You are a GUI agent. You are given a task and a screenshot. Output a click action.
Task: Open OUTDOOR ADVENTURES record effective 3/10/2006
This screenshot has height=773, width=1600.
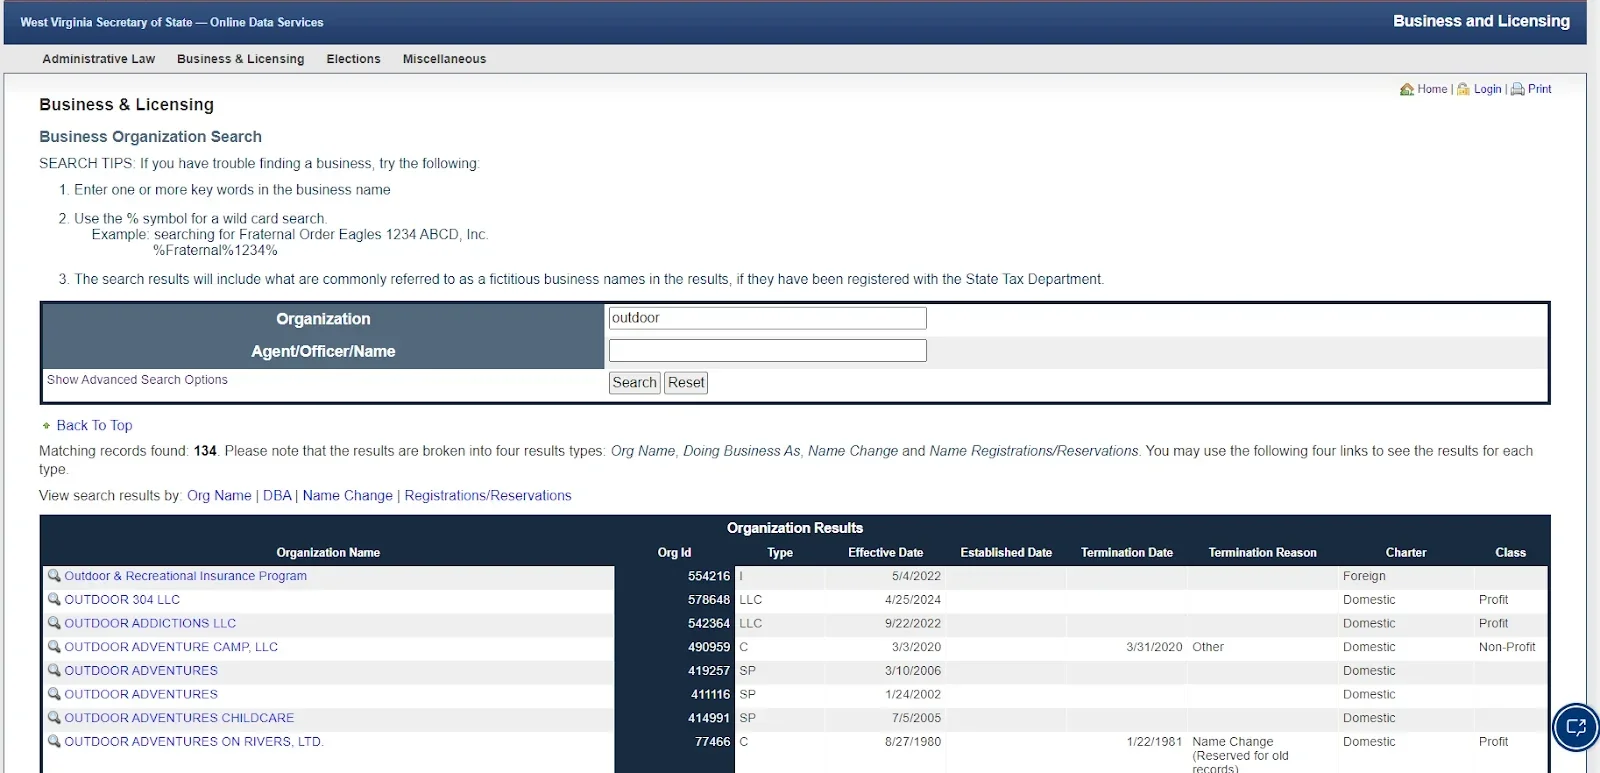pyautogui.click(x=141, y=671)
